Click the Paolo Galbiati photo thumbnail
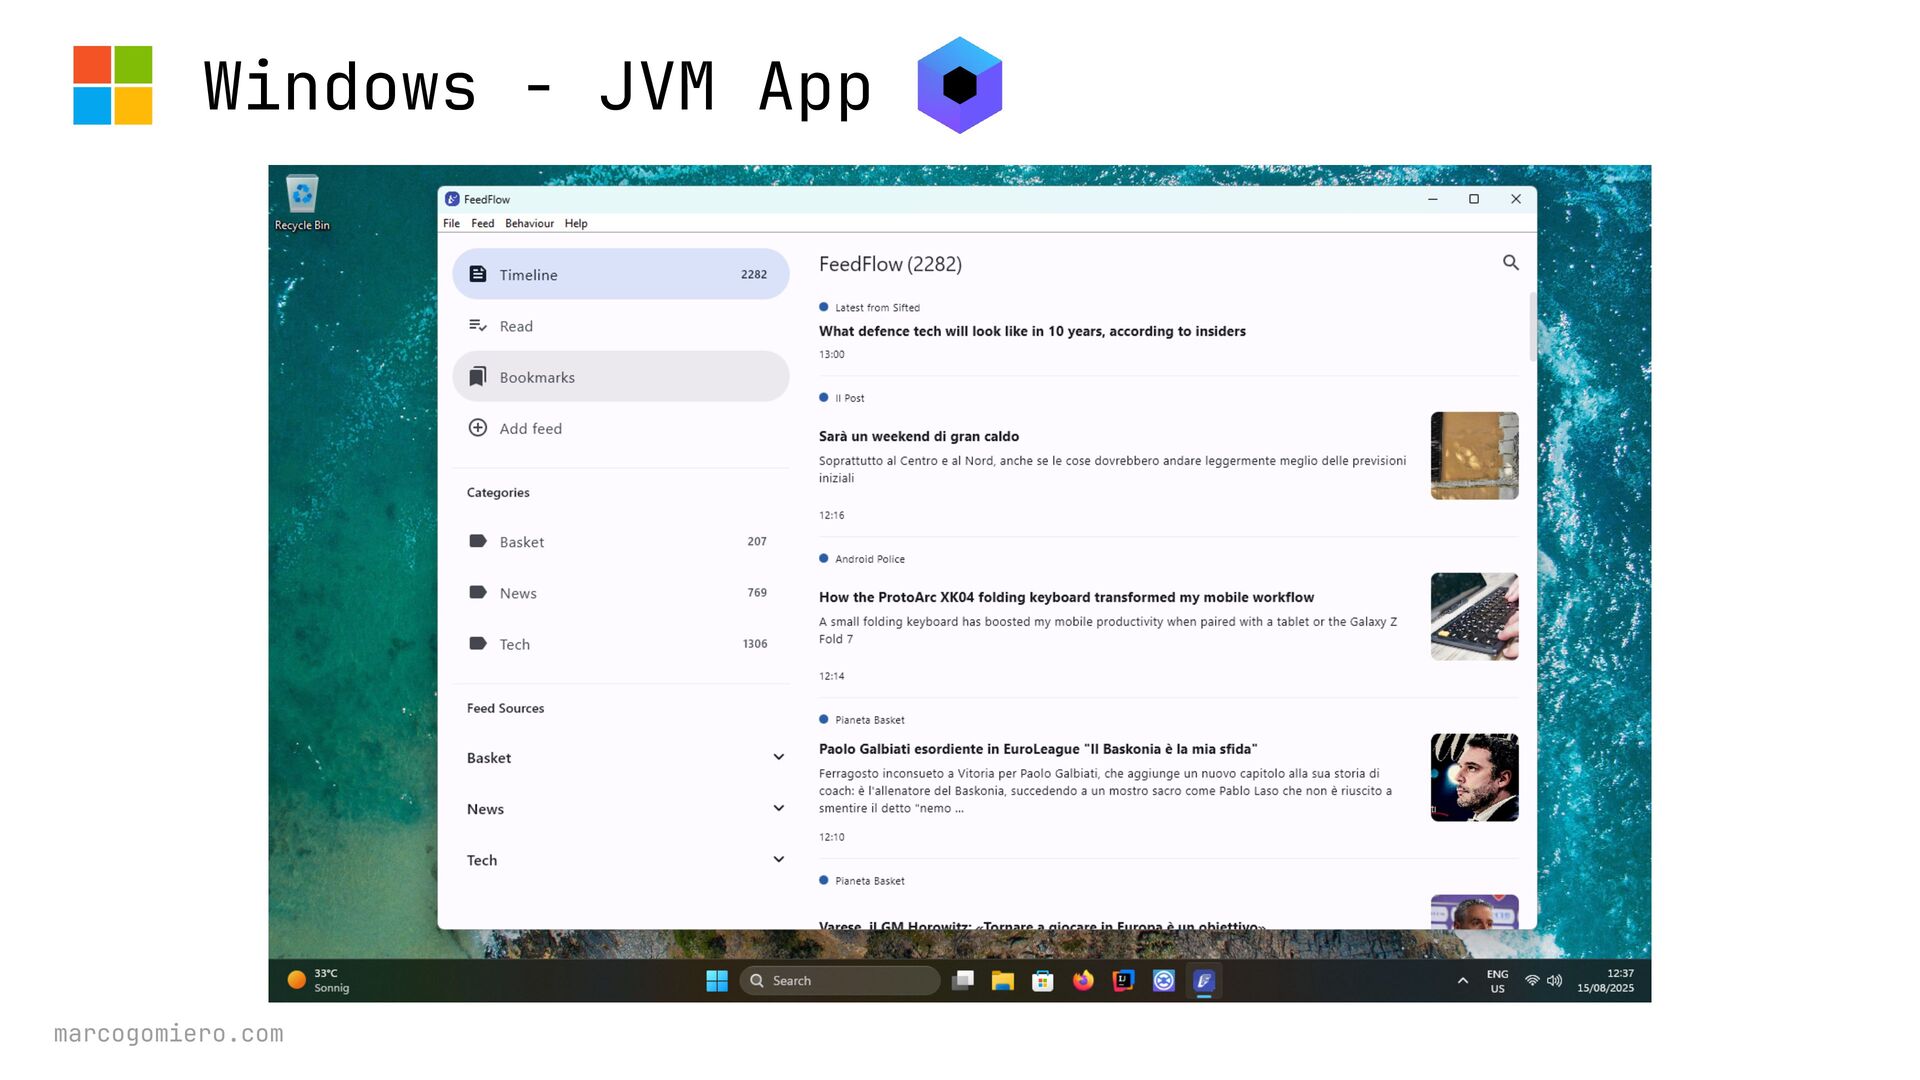The width and height of the screenshot is (1920, 1080). (1474, 778)
